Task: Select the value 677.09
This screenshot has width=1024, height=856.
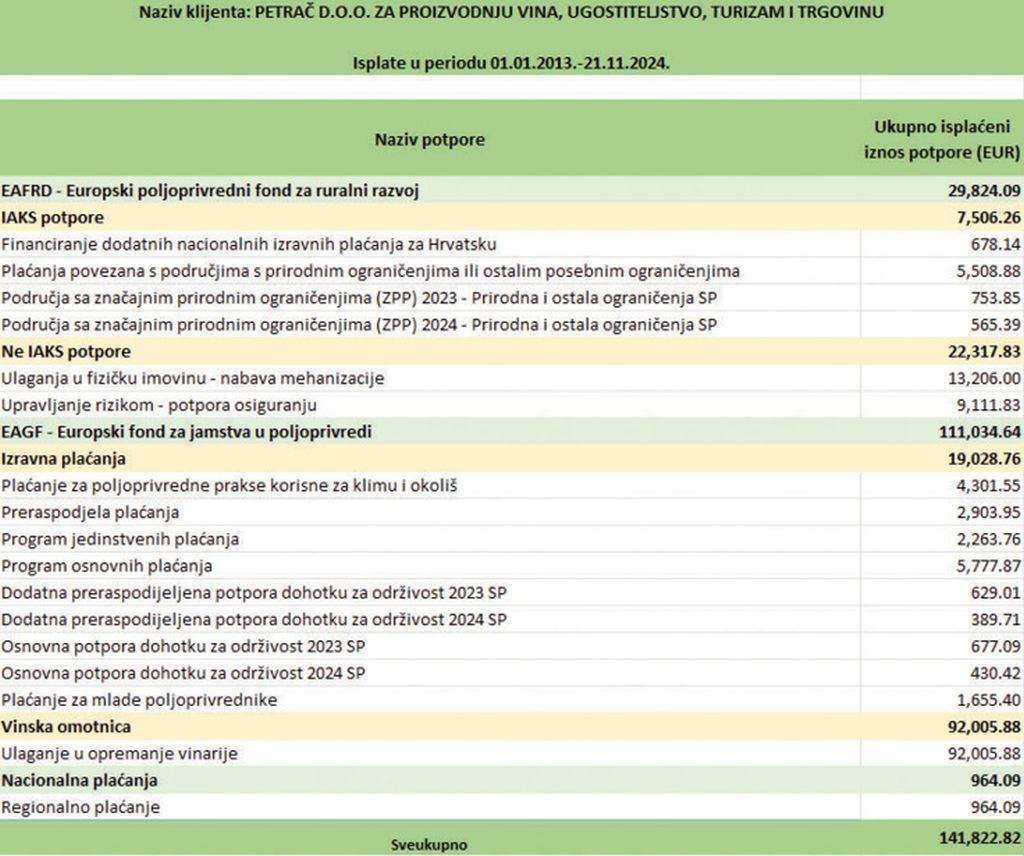Action: click(x=995, y=646)
